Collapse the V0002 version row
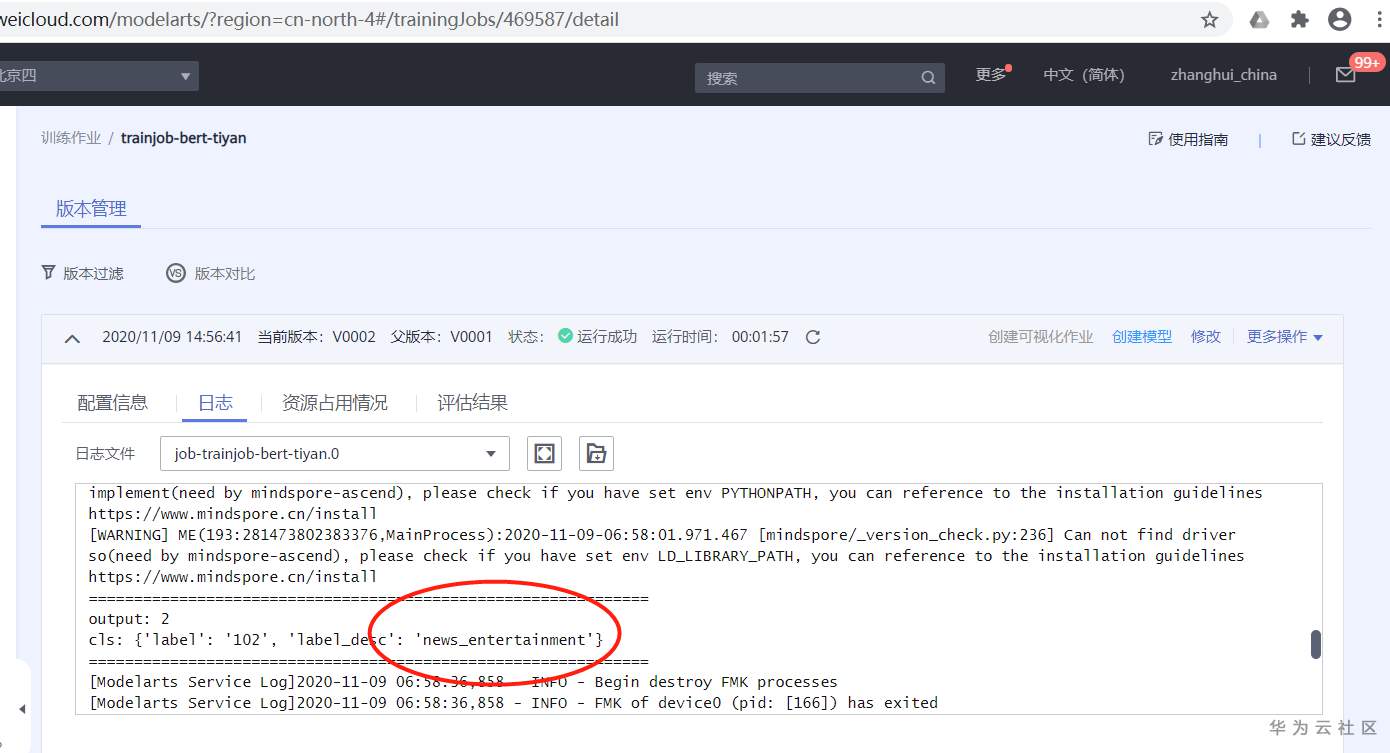The image size is (1390, 753). (x=72, y=338)
